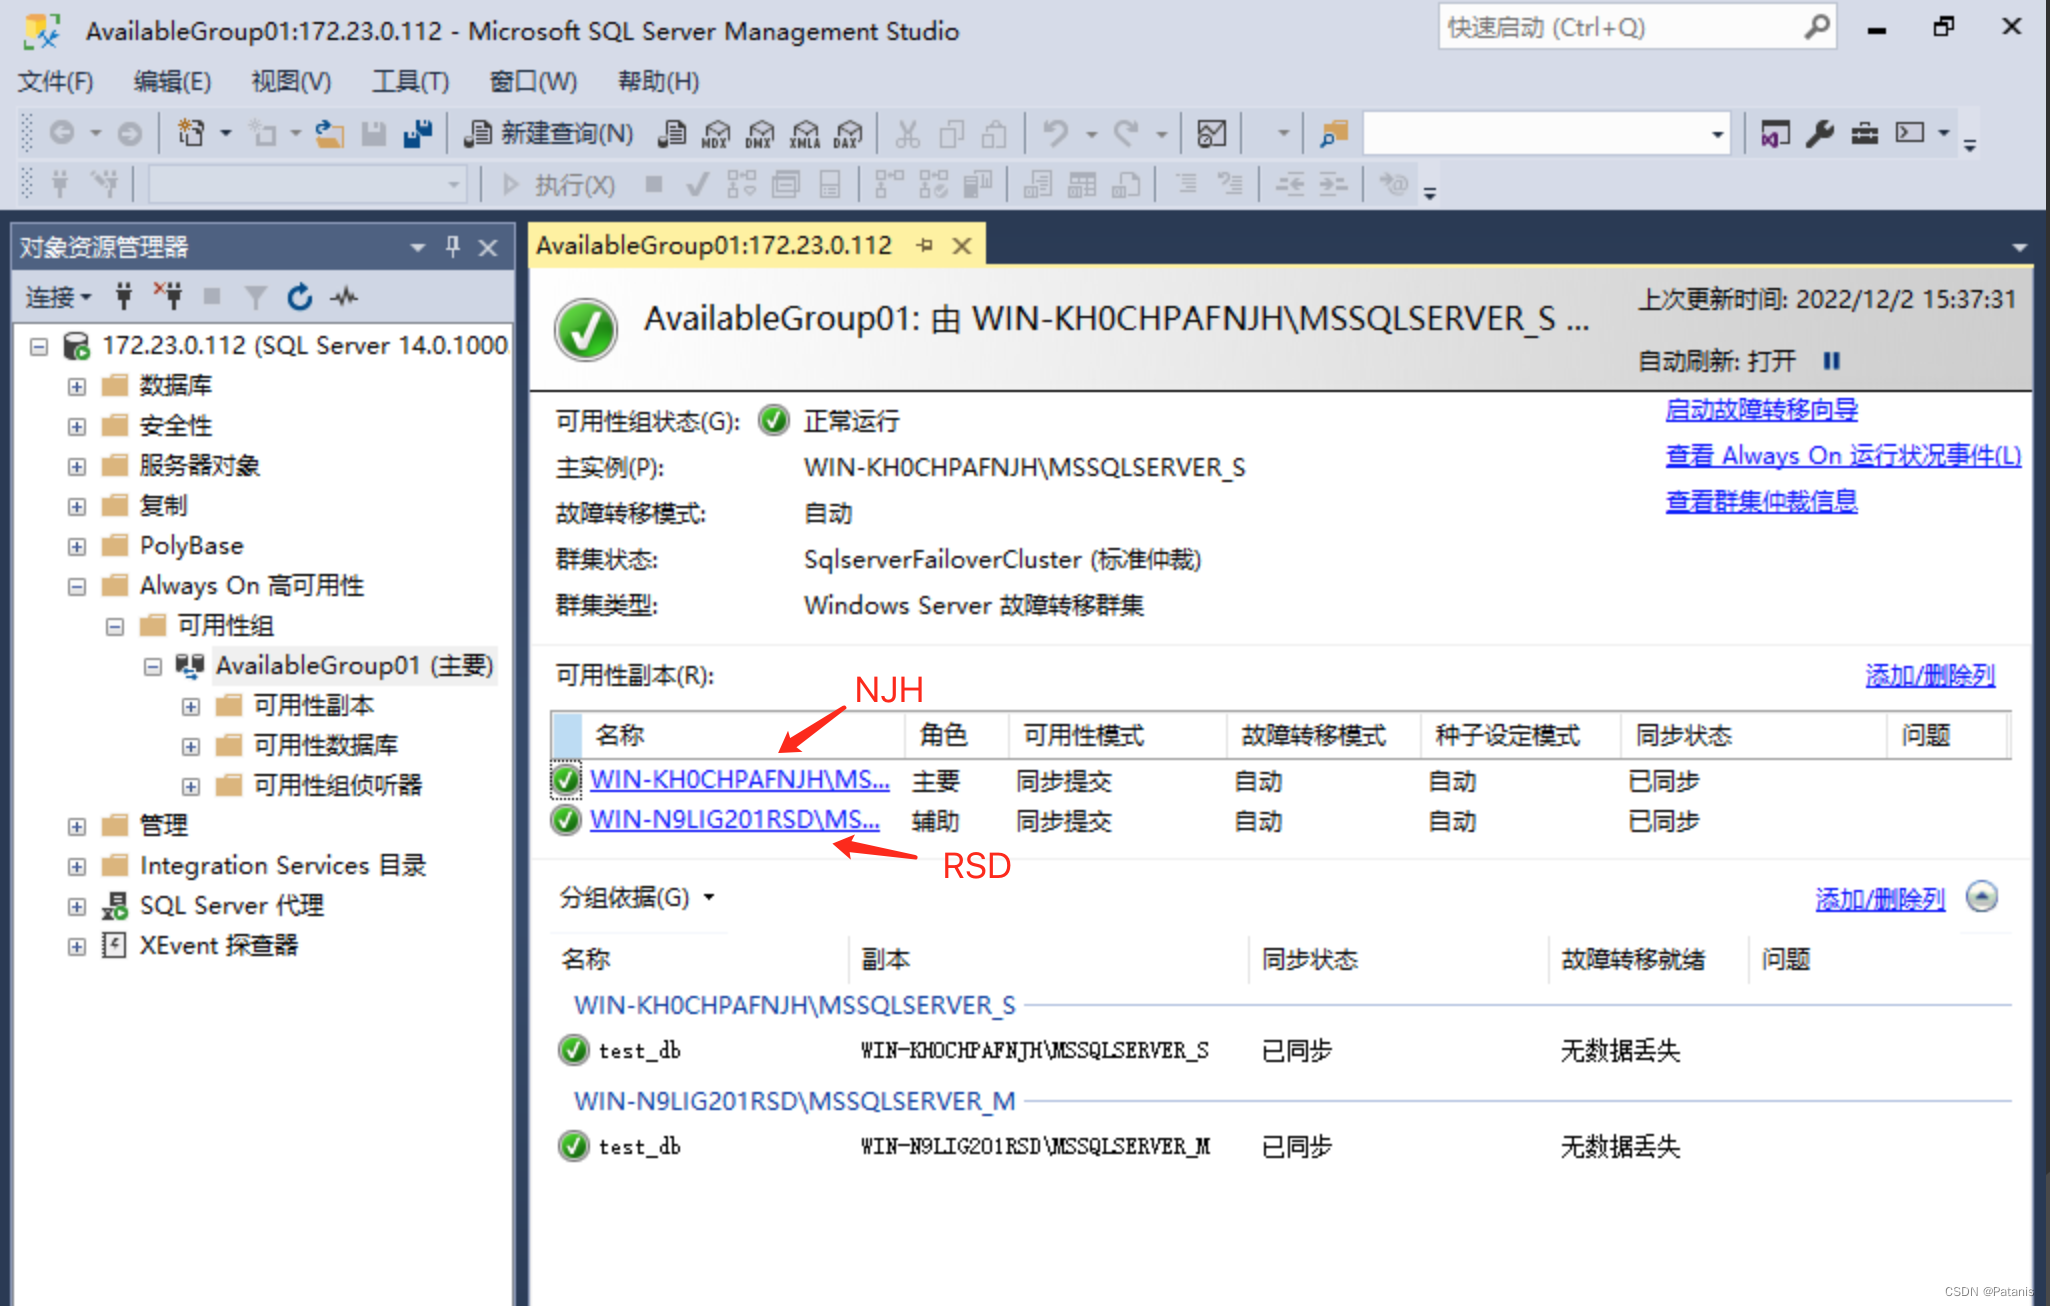Image resolution: width=2050 pixels, height=1306 pixels.
Task: Expand the 服务器对象 tree node
Action: coord(77,466)
